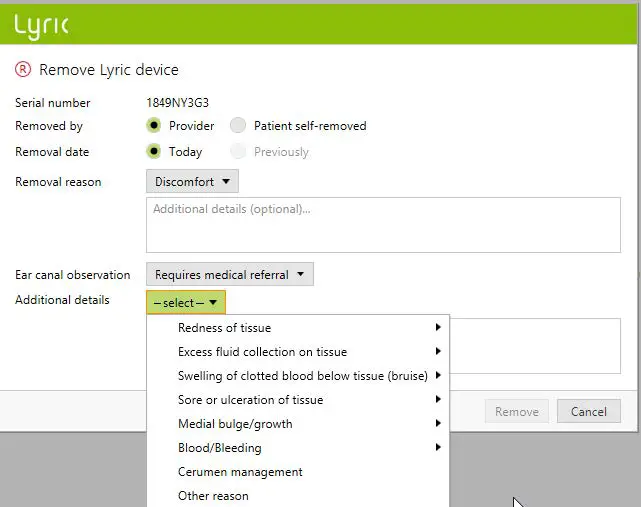Select Redness of tissue option

coord(298,328)
